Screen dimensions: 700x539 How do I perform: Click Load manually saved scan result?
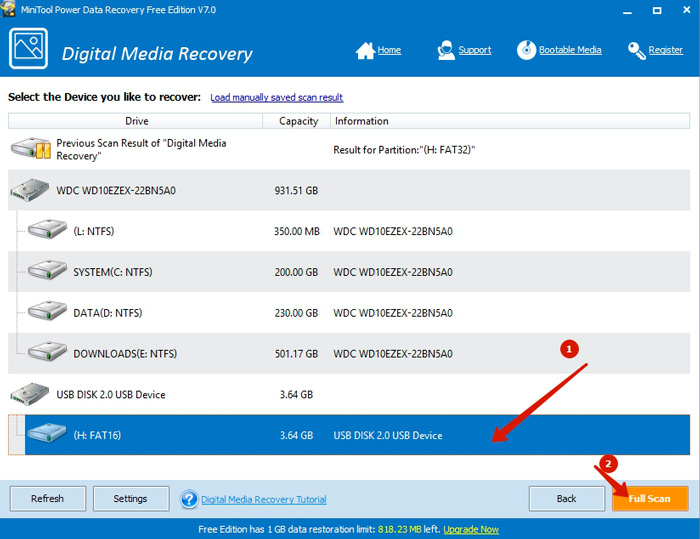277,97
